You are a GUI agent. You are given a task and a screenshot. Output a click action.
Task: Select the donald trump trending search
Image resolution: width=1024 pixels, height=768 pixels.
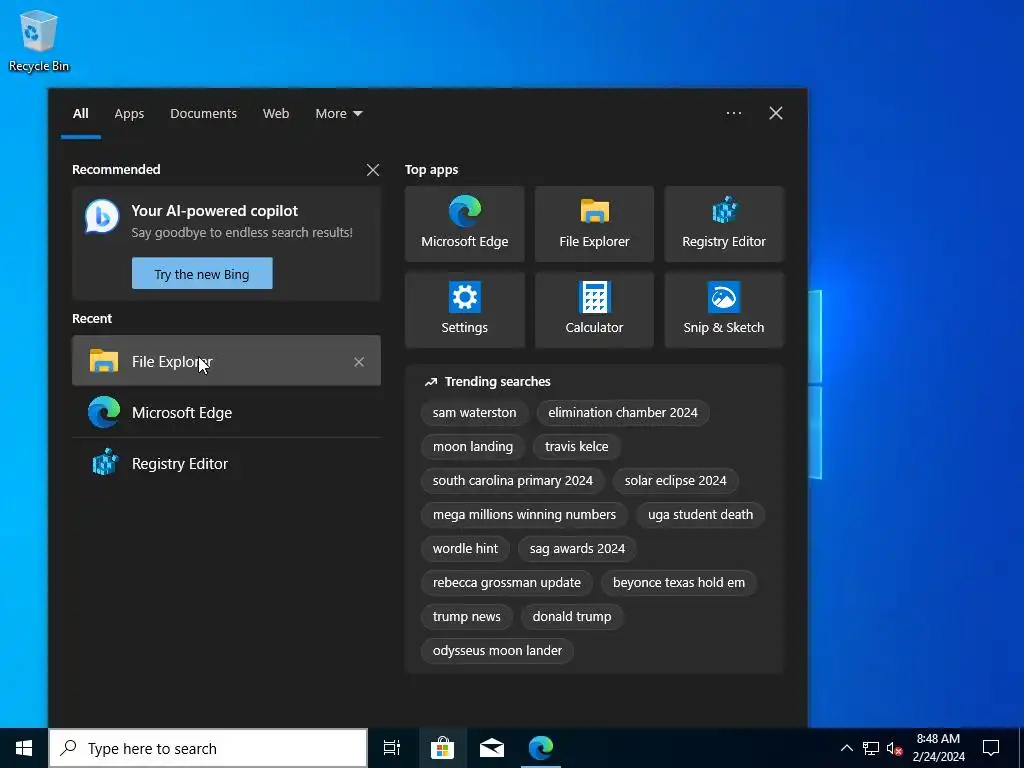[x=571, y=616]
